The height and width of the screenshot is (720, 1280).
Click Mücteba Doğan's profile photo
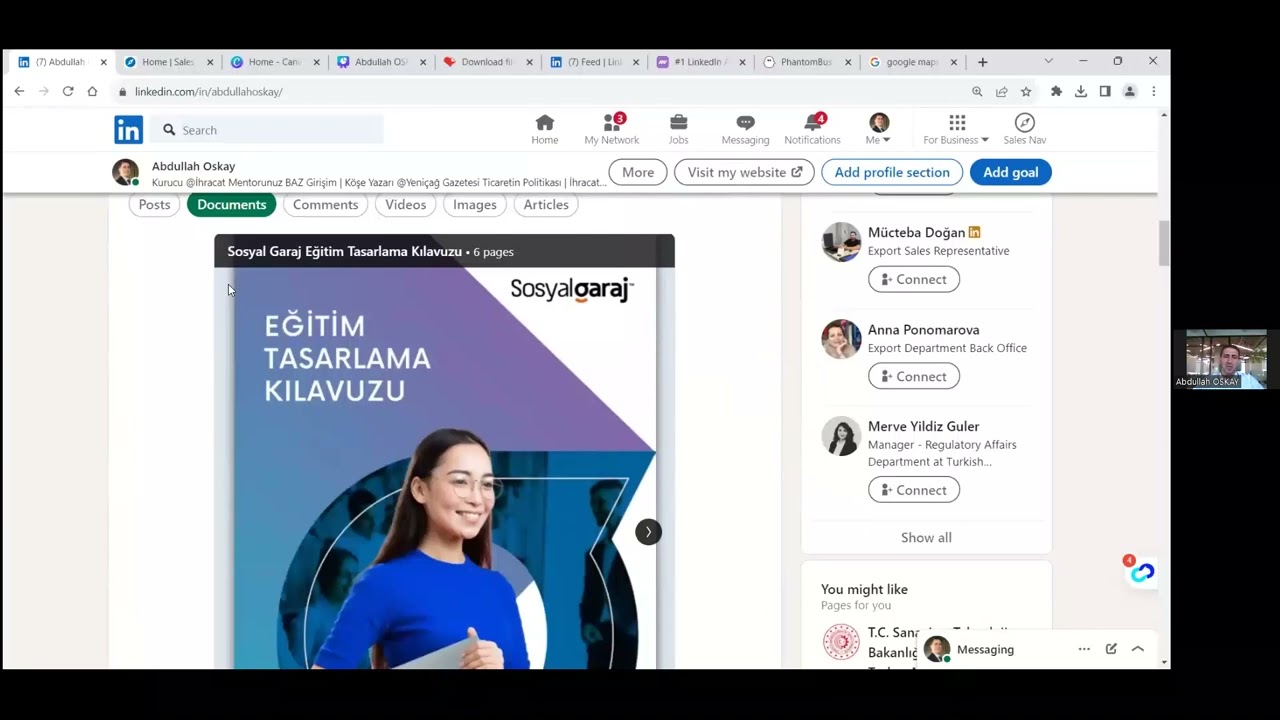click(841, 242)
